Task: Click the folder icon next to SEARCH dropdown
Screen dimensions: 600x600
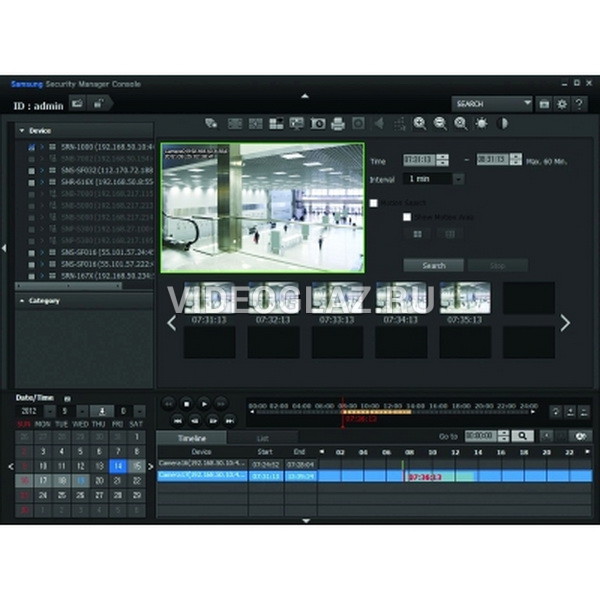Action: [x=544, y=104]
